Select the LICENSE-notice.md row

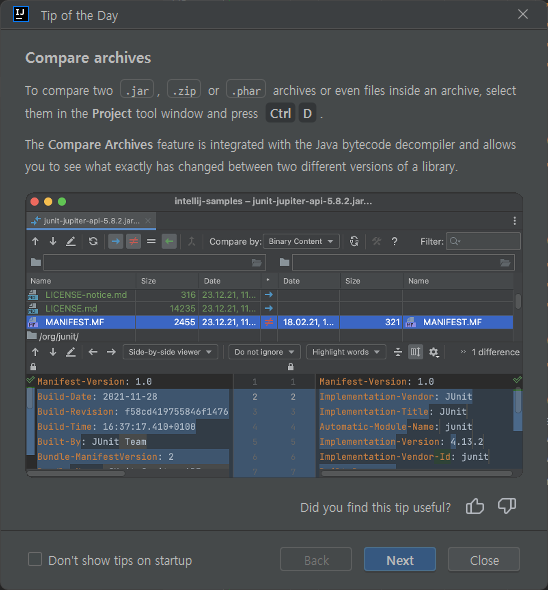tap(269, 295)
